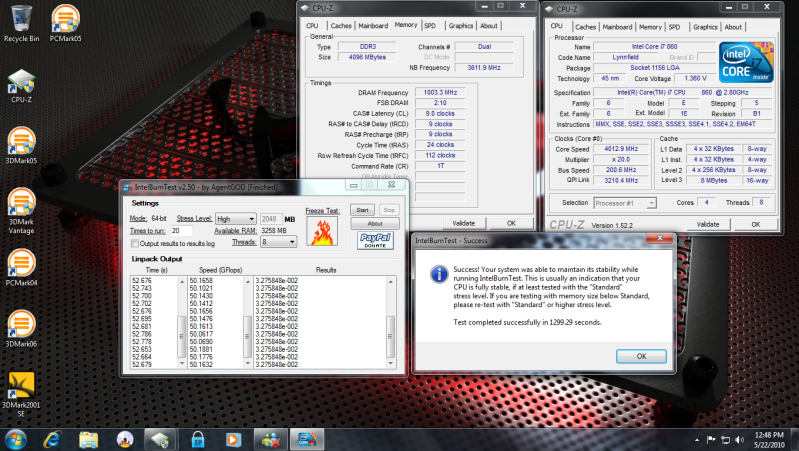
Task: Select the 3DMark05 desktop shortcut
Action: [21, 146]
